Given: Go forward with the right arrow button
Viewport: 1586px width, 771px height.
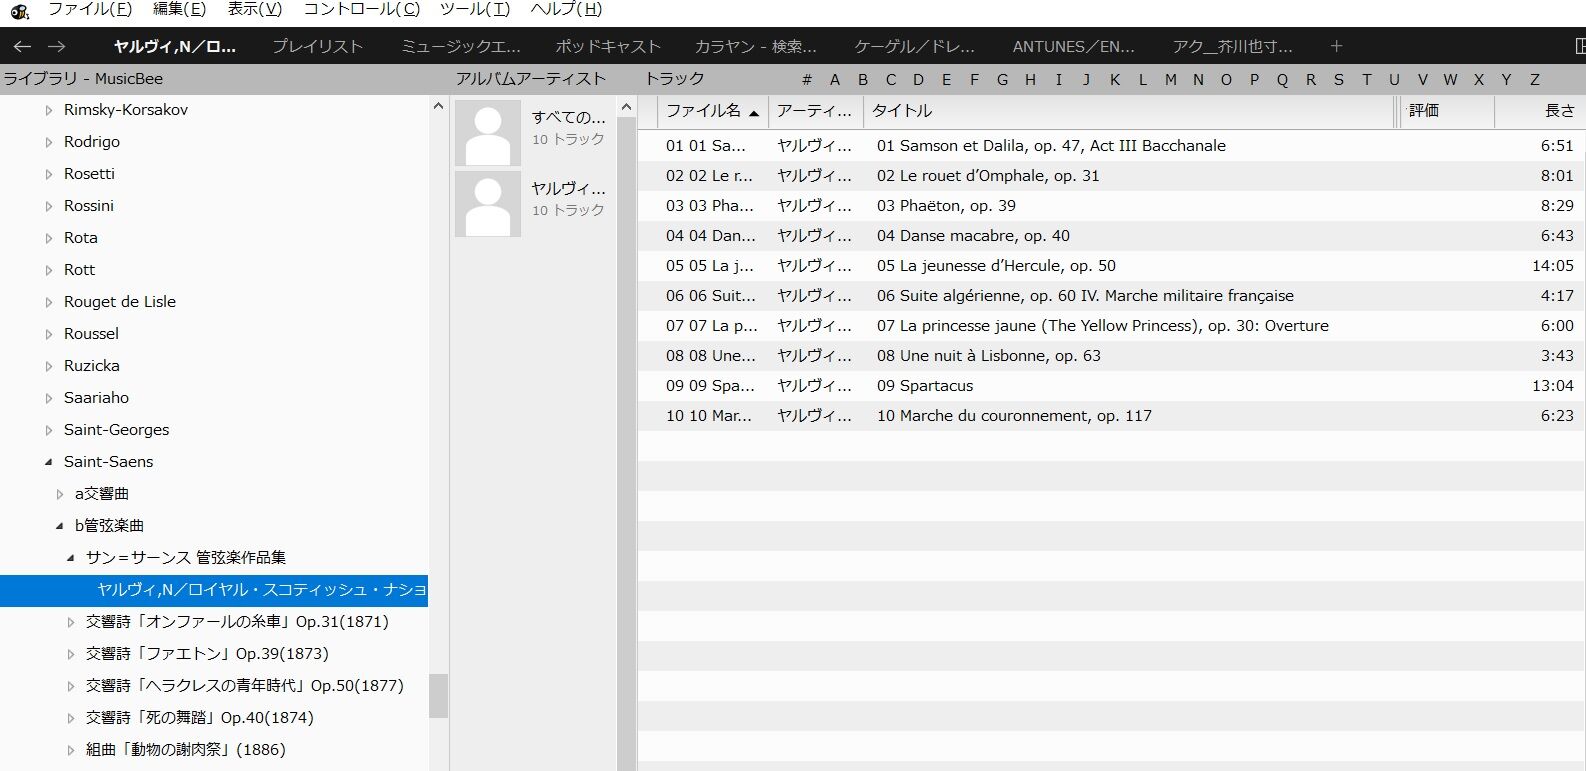Looking at the screenshot, I should click(57, 46).
